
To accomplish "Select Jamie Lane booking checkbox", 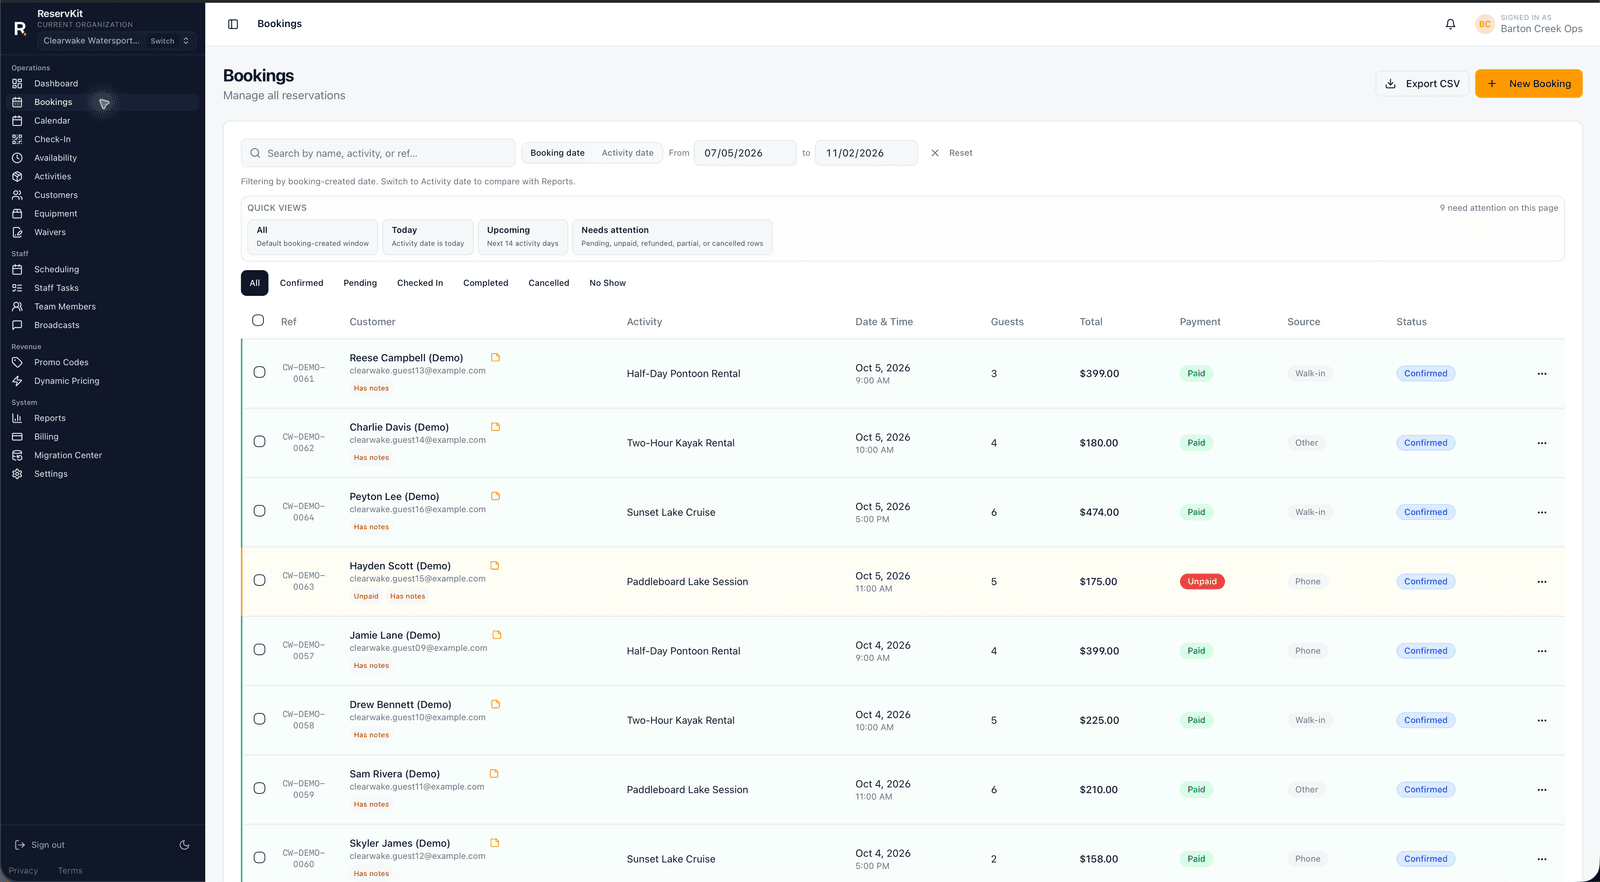I will 259,649.
